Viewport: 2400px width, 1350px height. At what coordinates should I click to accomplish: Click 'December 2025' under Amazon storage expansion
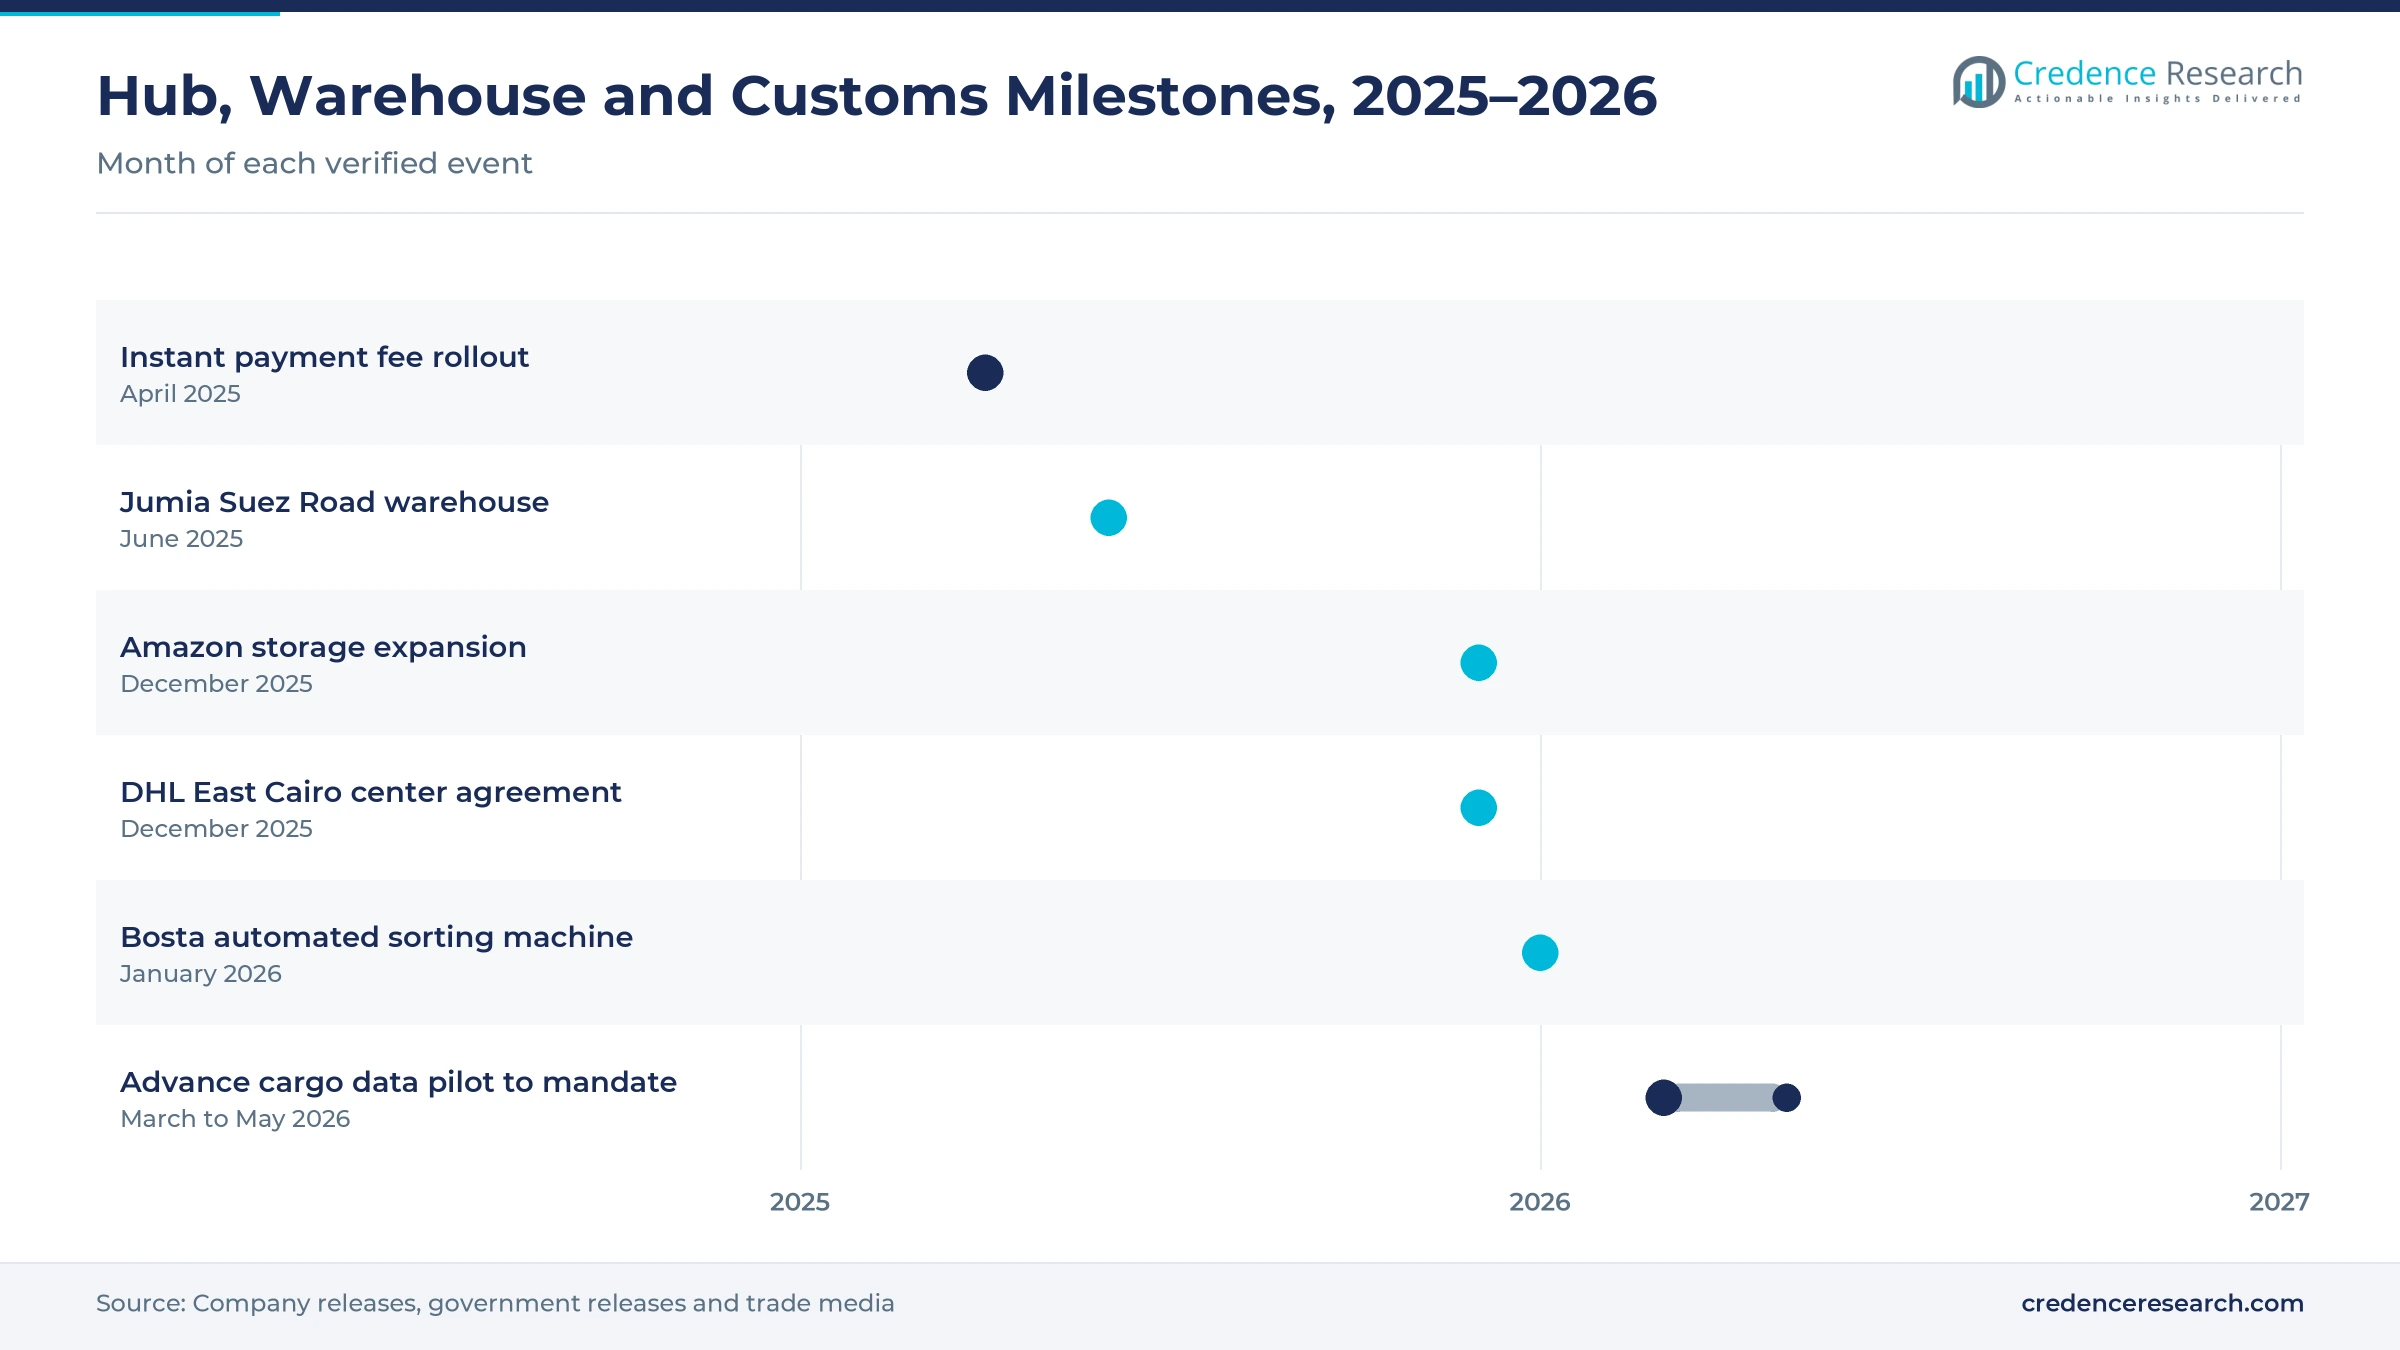click(216, 684)
